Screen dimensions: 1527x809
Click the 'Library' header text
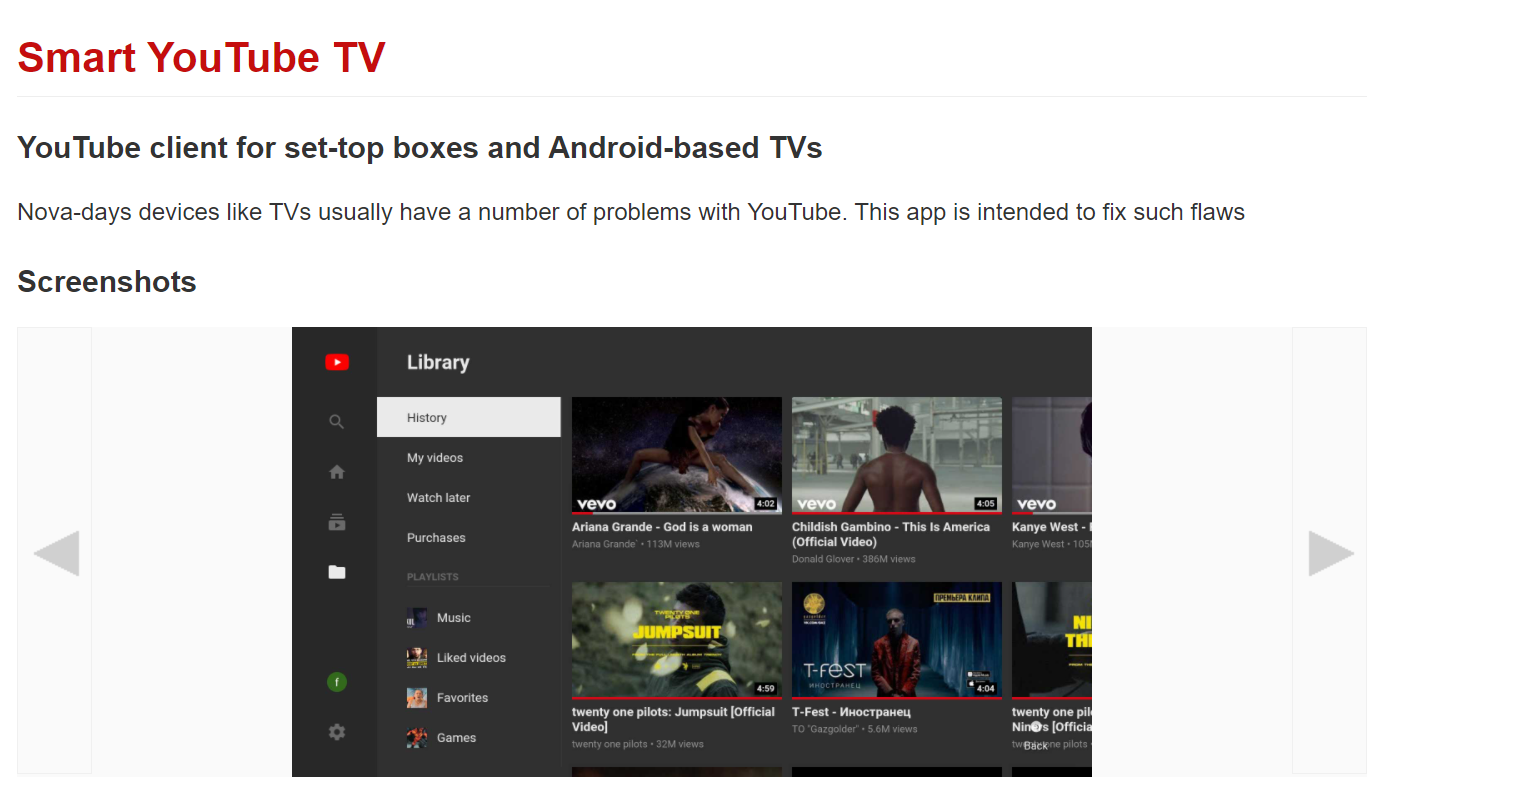point(438,362)
